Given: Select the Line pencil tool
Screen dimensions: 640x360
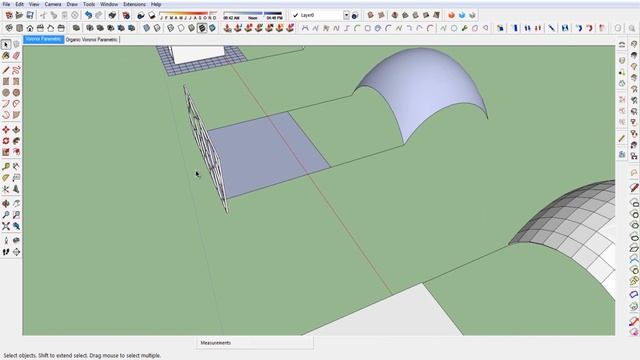Looking at the screenshot, I should 6,70.
